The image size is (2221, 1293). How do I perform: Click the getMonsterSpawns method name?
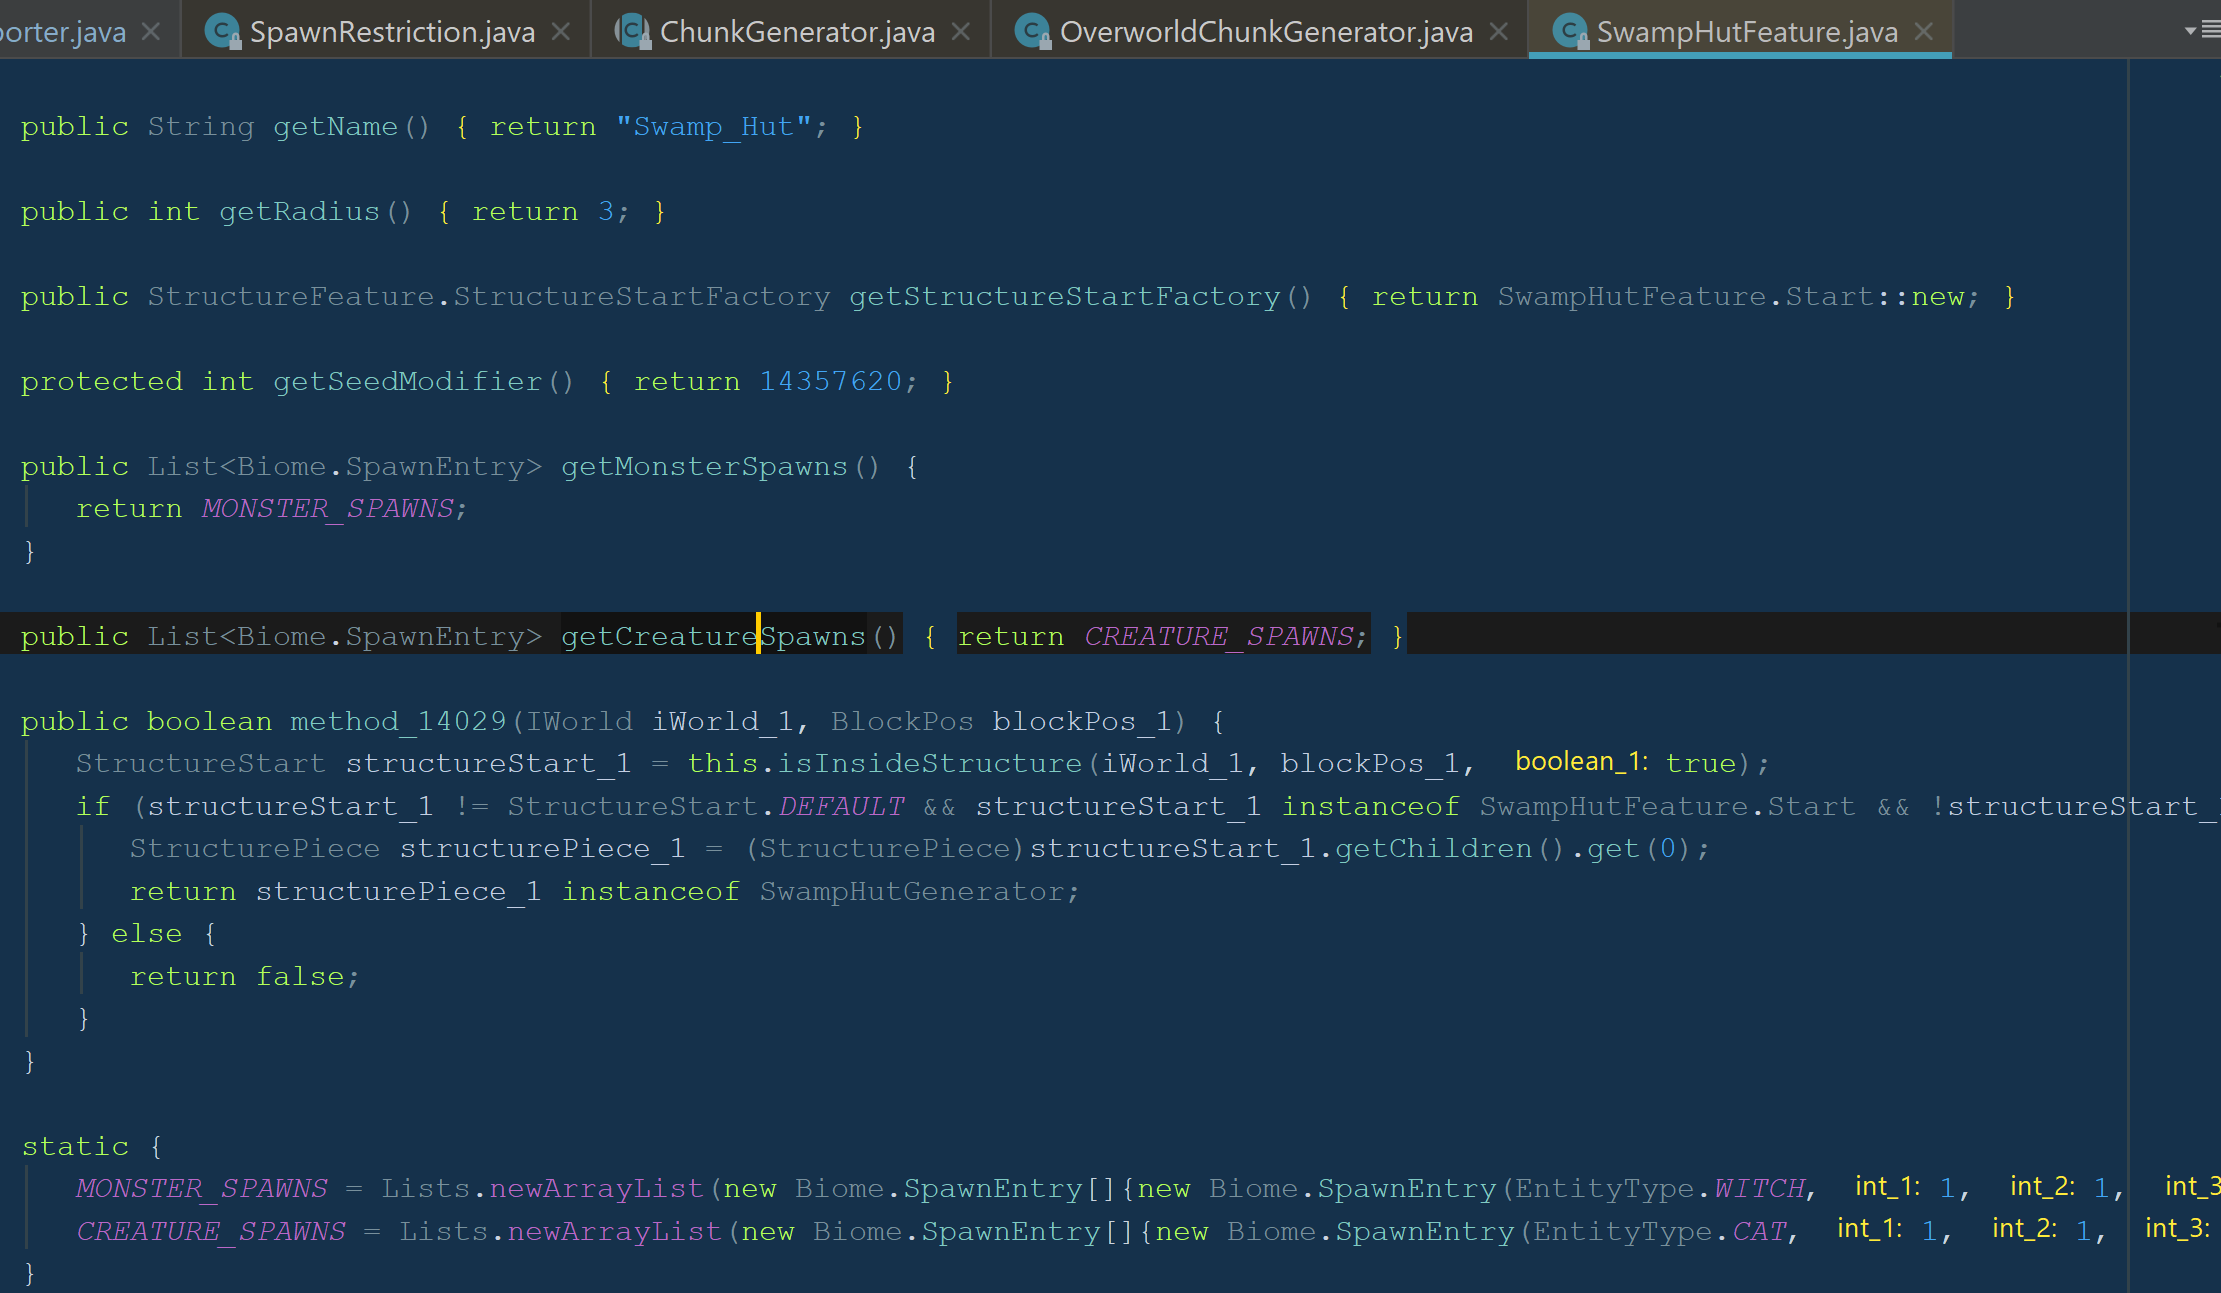pos(704,467)
